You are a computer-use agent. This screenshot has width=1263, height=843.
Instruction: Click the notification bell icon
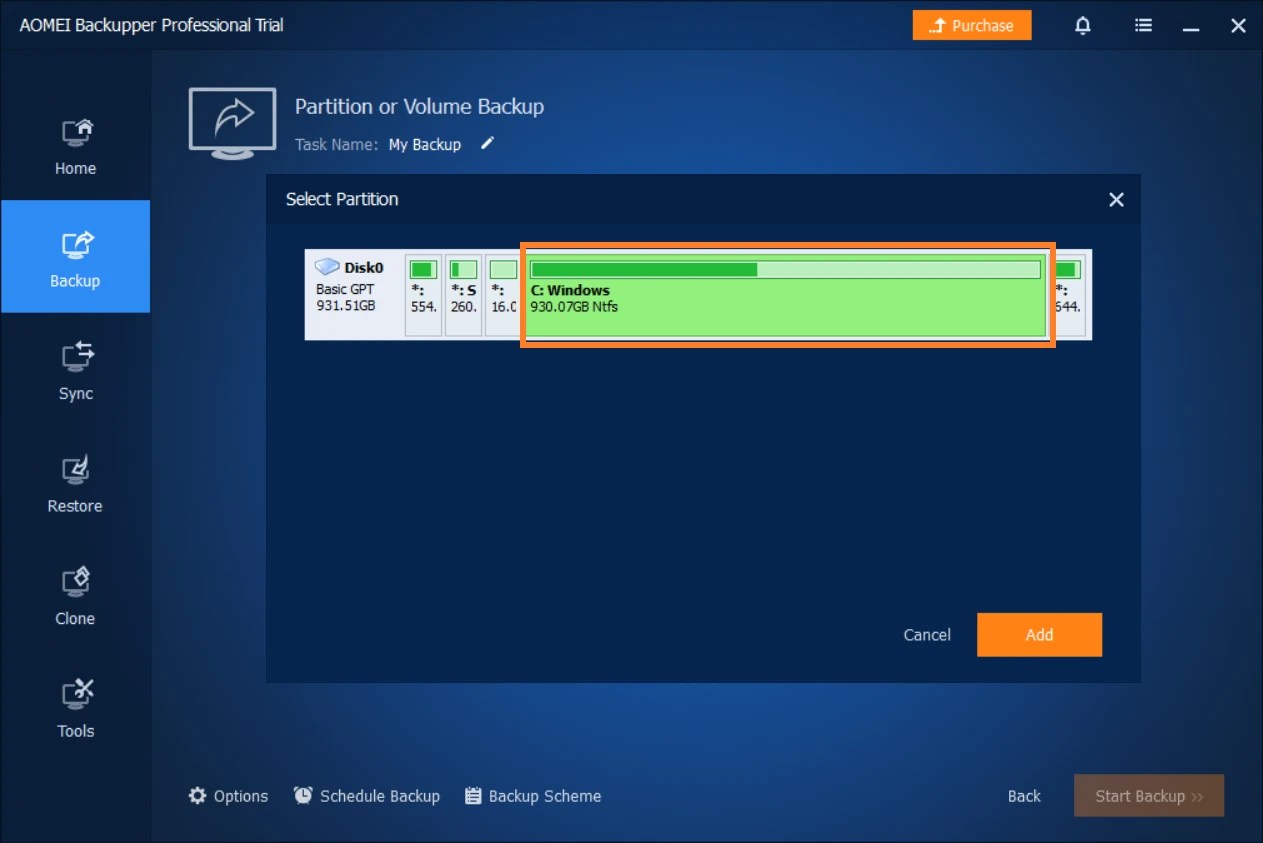click(x=1083, y=26)
